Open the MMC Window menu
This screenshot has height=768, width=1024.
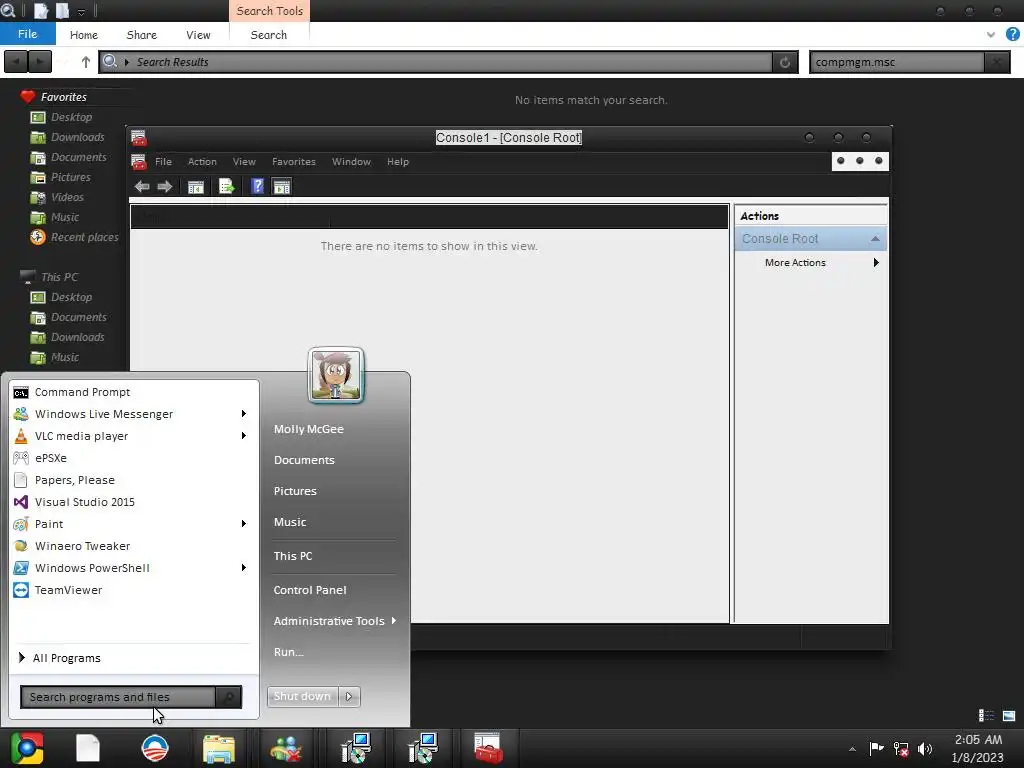point(351,162)
